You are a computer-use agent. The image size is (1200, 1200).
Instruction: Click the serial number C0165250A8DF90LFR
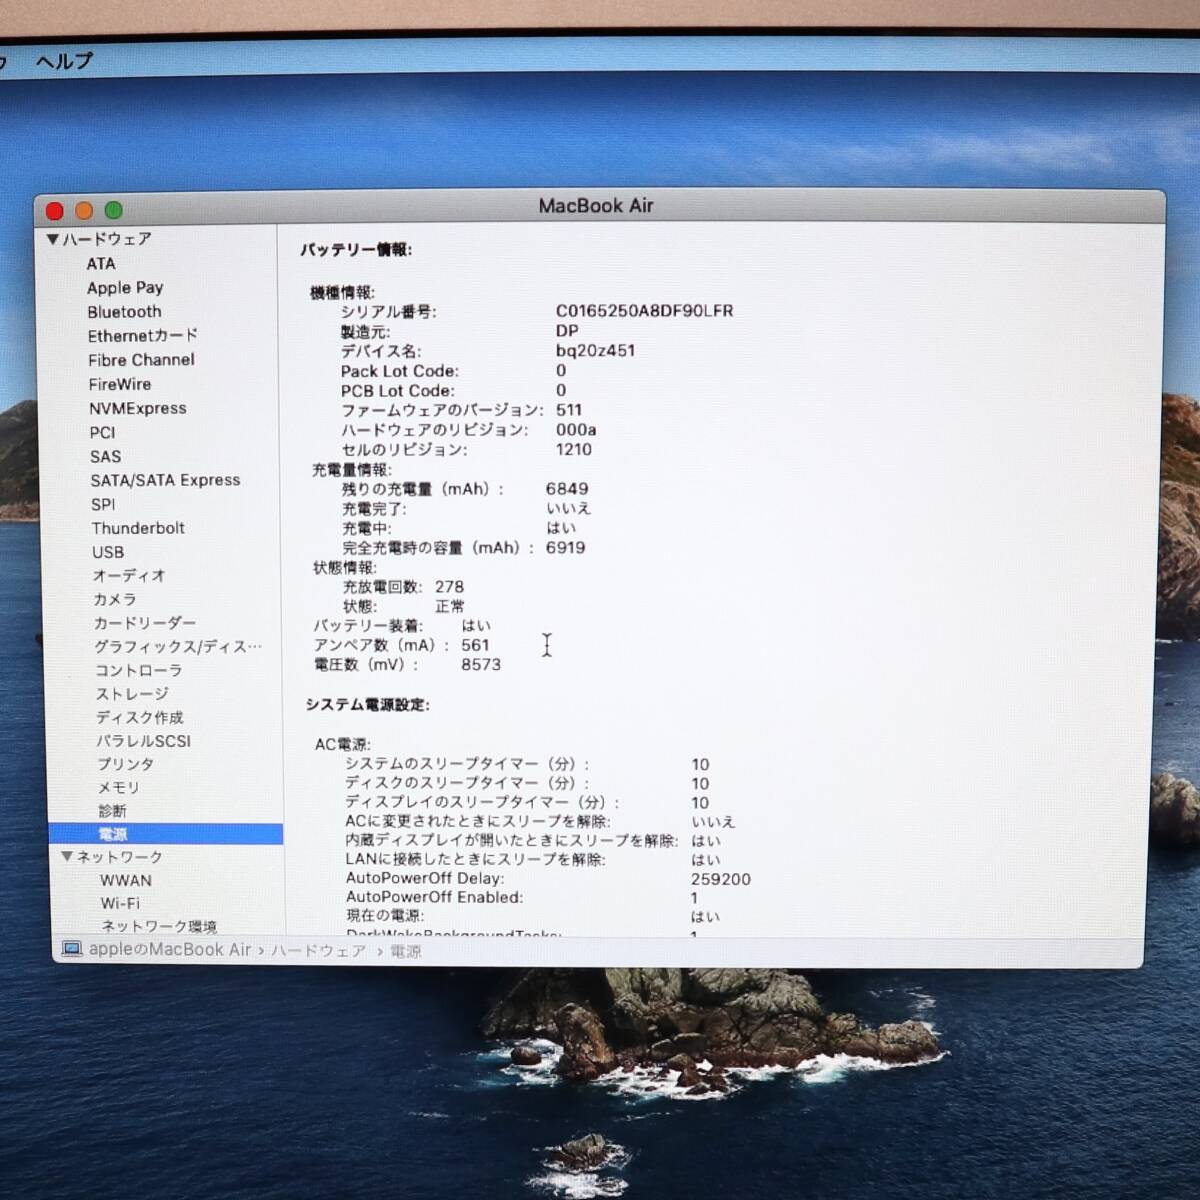click(645, 311)
